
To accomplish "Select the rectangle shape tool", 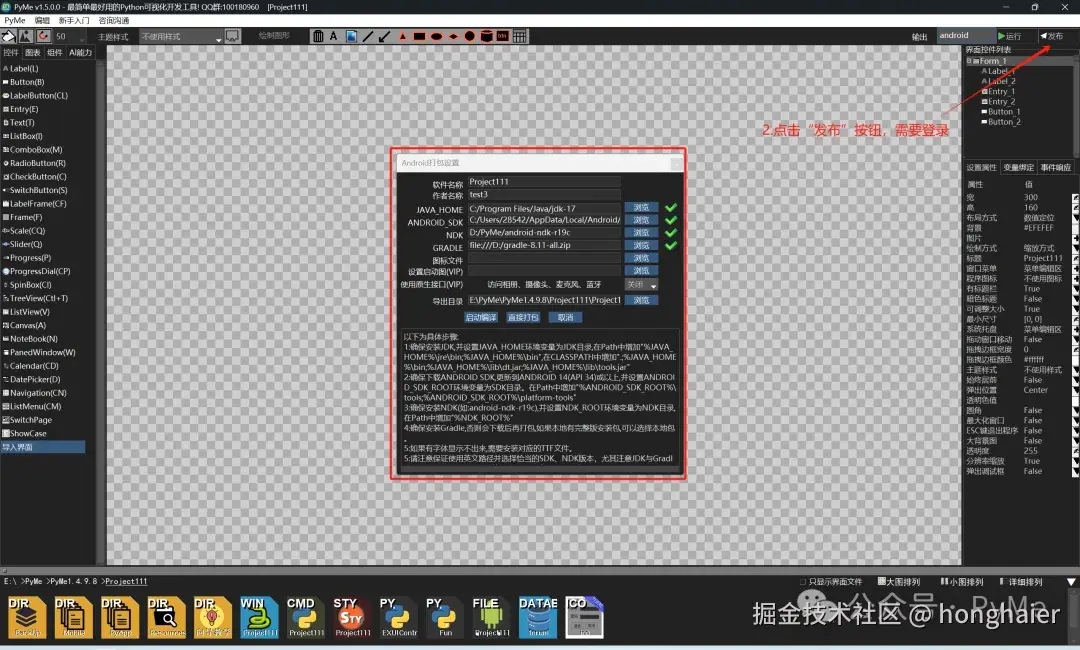I will (x=419, y=36).
